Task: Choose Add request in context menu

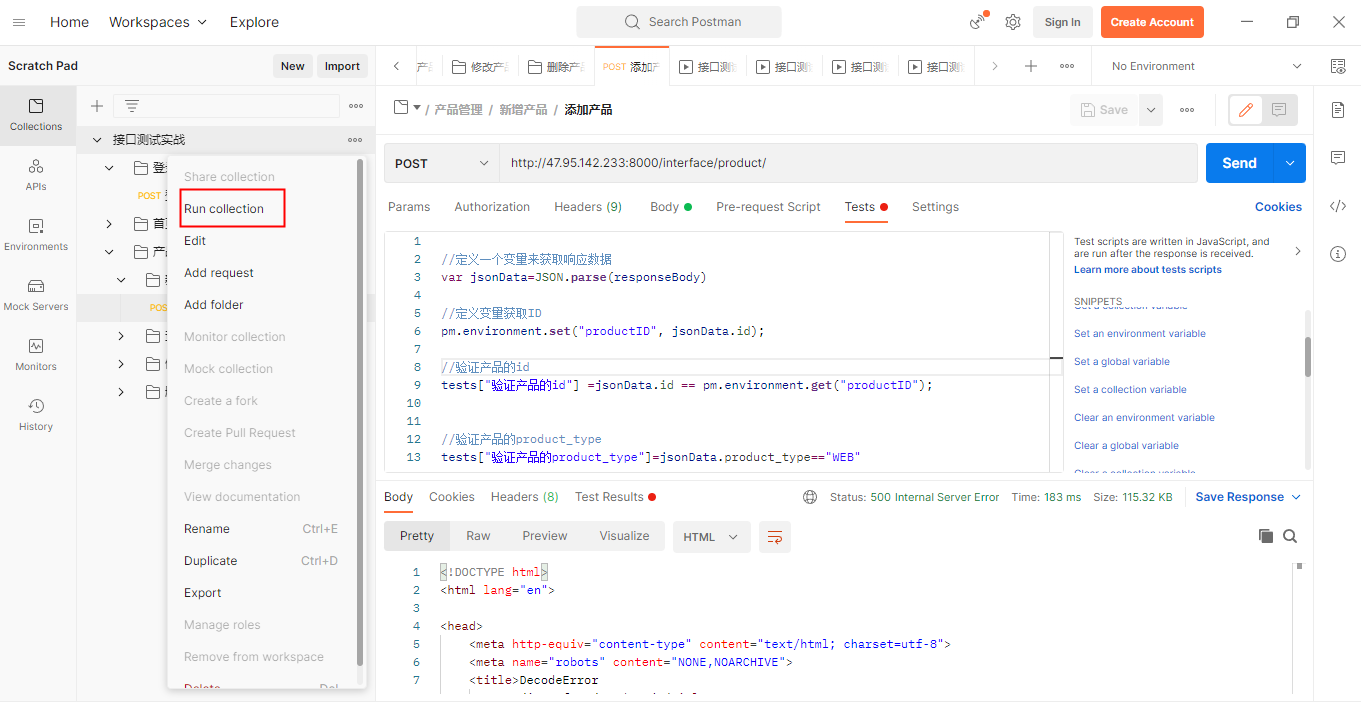Action: point(219,273)
